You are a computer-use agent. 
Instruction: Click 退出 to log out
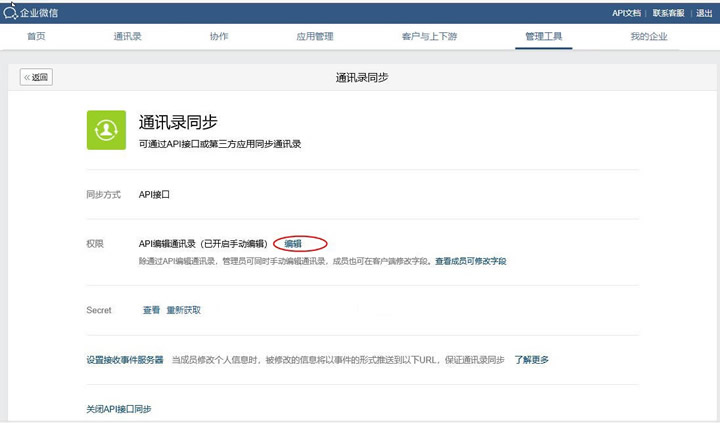pos(704,13)
